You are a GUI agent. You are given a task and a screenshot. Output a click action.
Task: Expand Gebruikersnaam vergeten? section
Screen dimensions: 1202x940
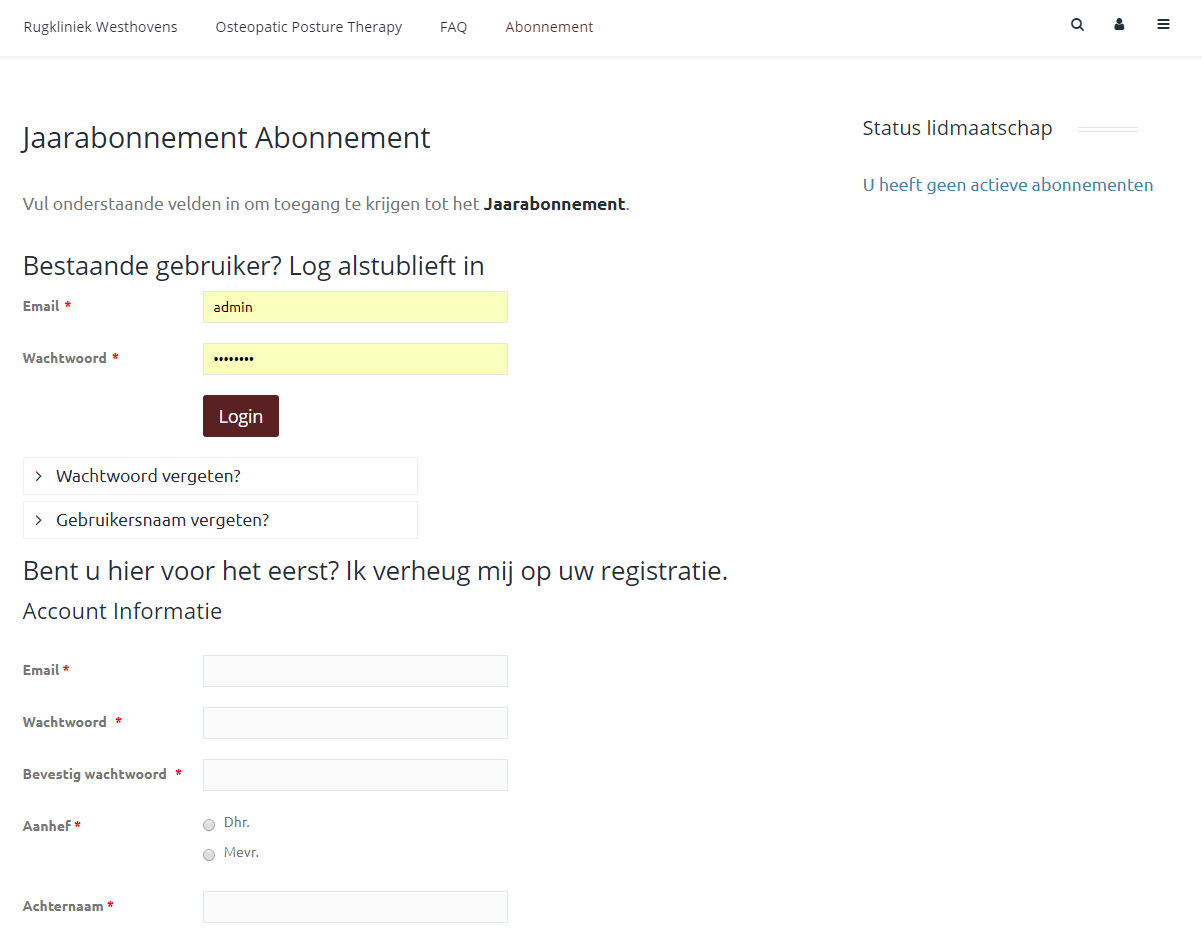162,520
